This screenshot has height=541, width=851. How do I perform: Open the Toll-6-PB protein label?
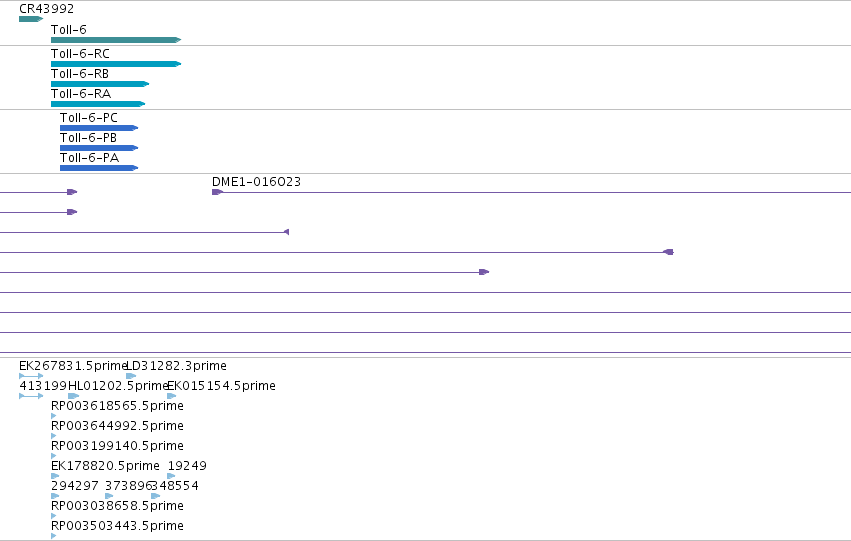point(88,138)
